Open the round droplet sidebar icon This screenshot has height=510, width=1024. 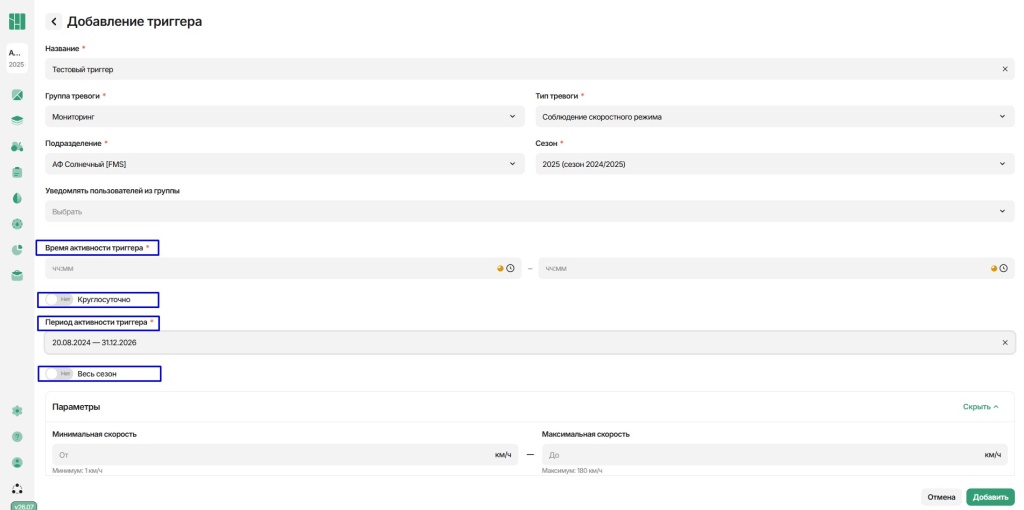tap(17, 224)
